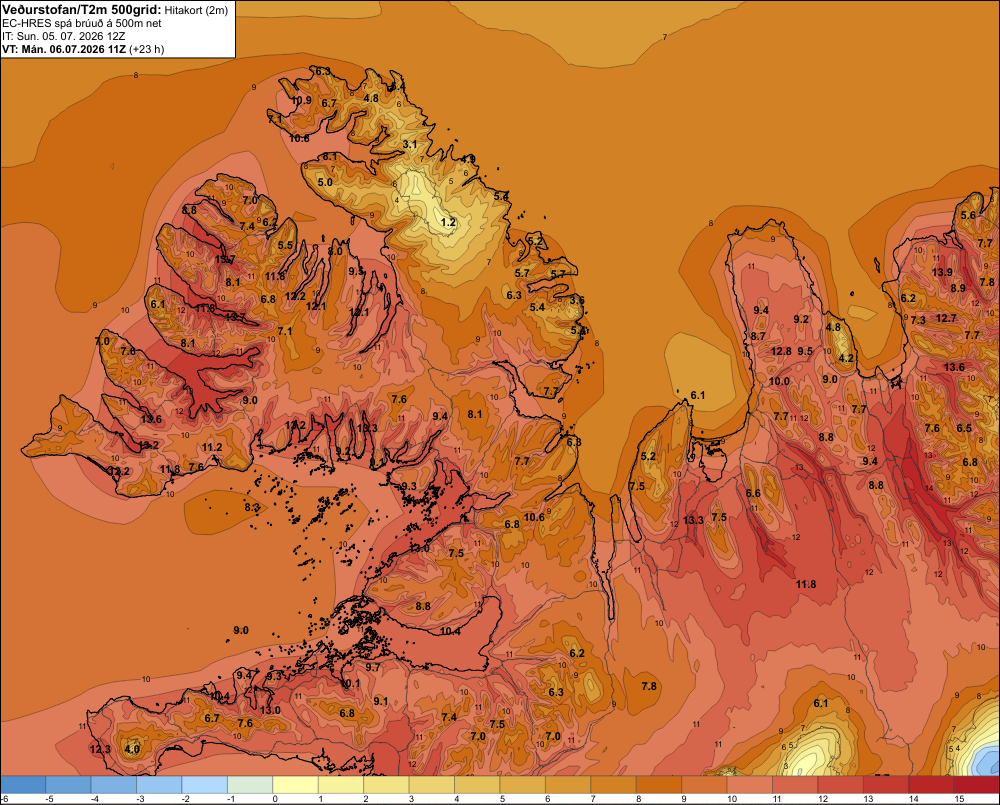Click the Veðurstofan/T2m 500grid title text
The image size is (1000, 805).
(x=82, y=10)
